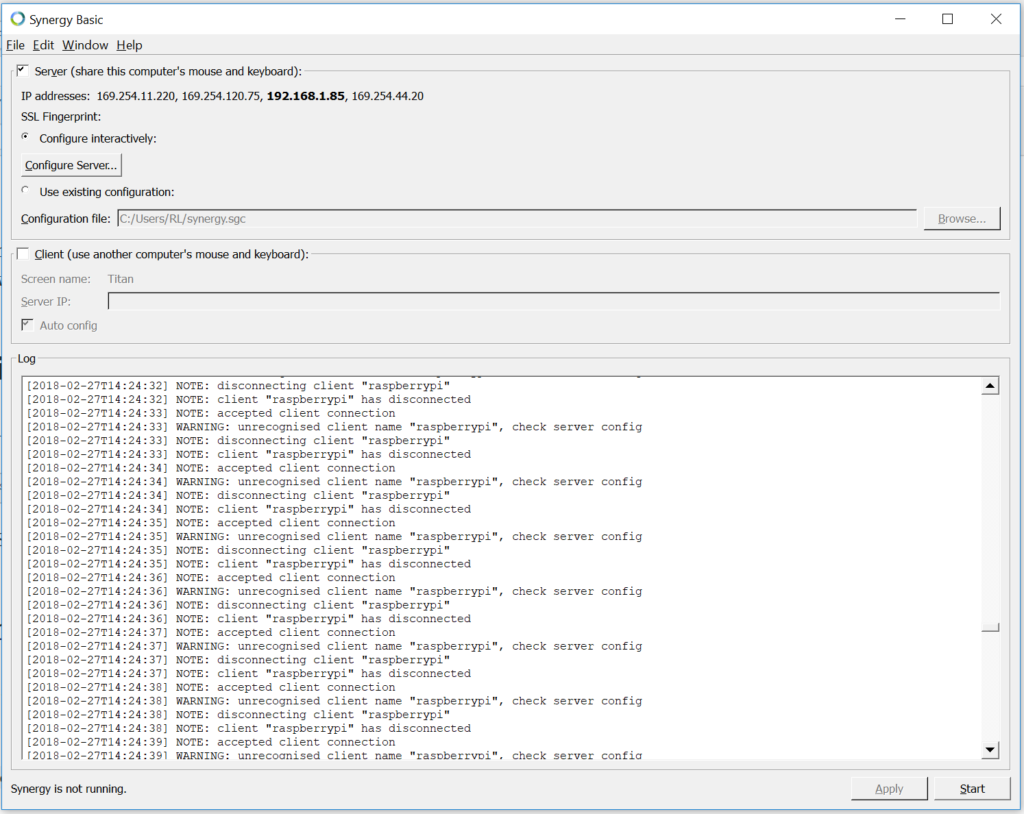
Task: Click the screen name Titan
Action: click(120, 279)
